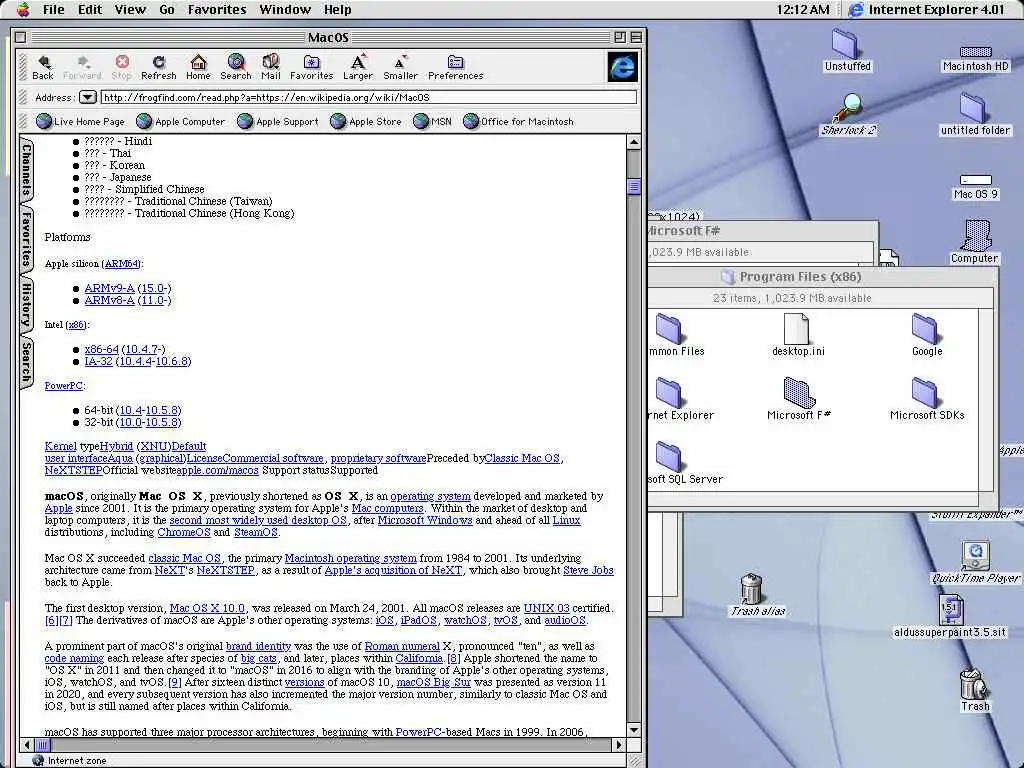Open the Help menu
This screenshot has height=768, width=1024.
pyautogui.click(x=338, y=9)
